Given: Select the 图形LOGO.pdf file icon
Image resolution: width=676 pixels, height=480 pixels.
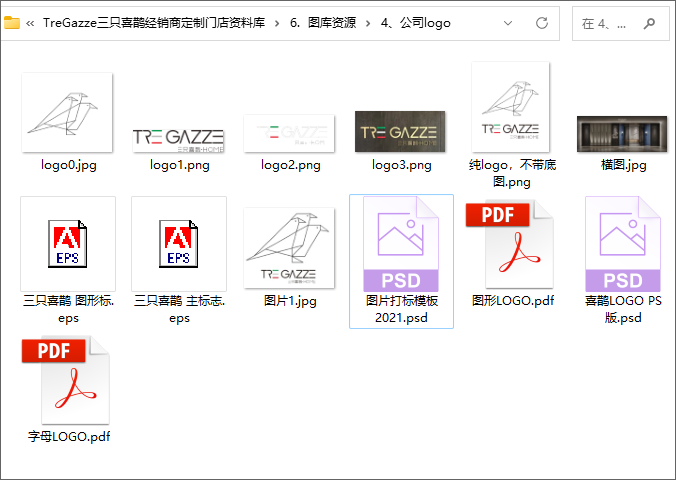Looking at the screenshot, I should tap(510, 244).
